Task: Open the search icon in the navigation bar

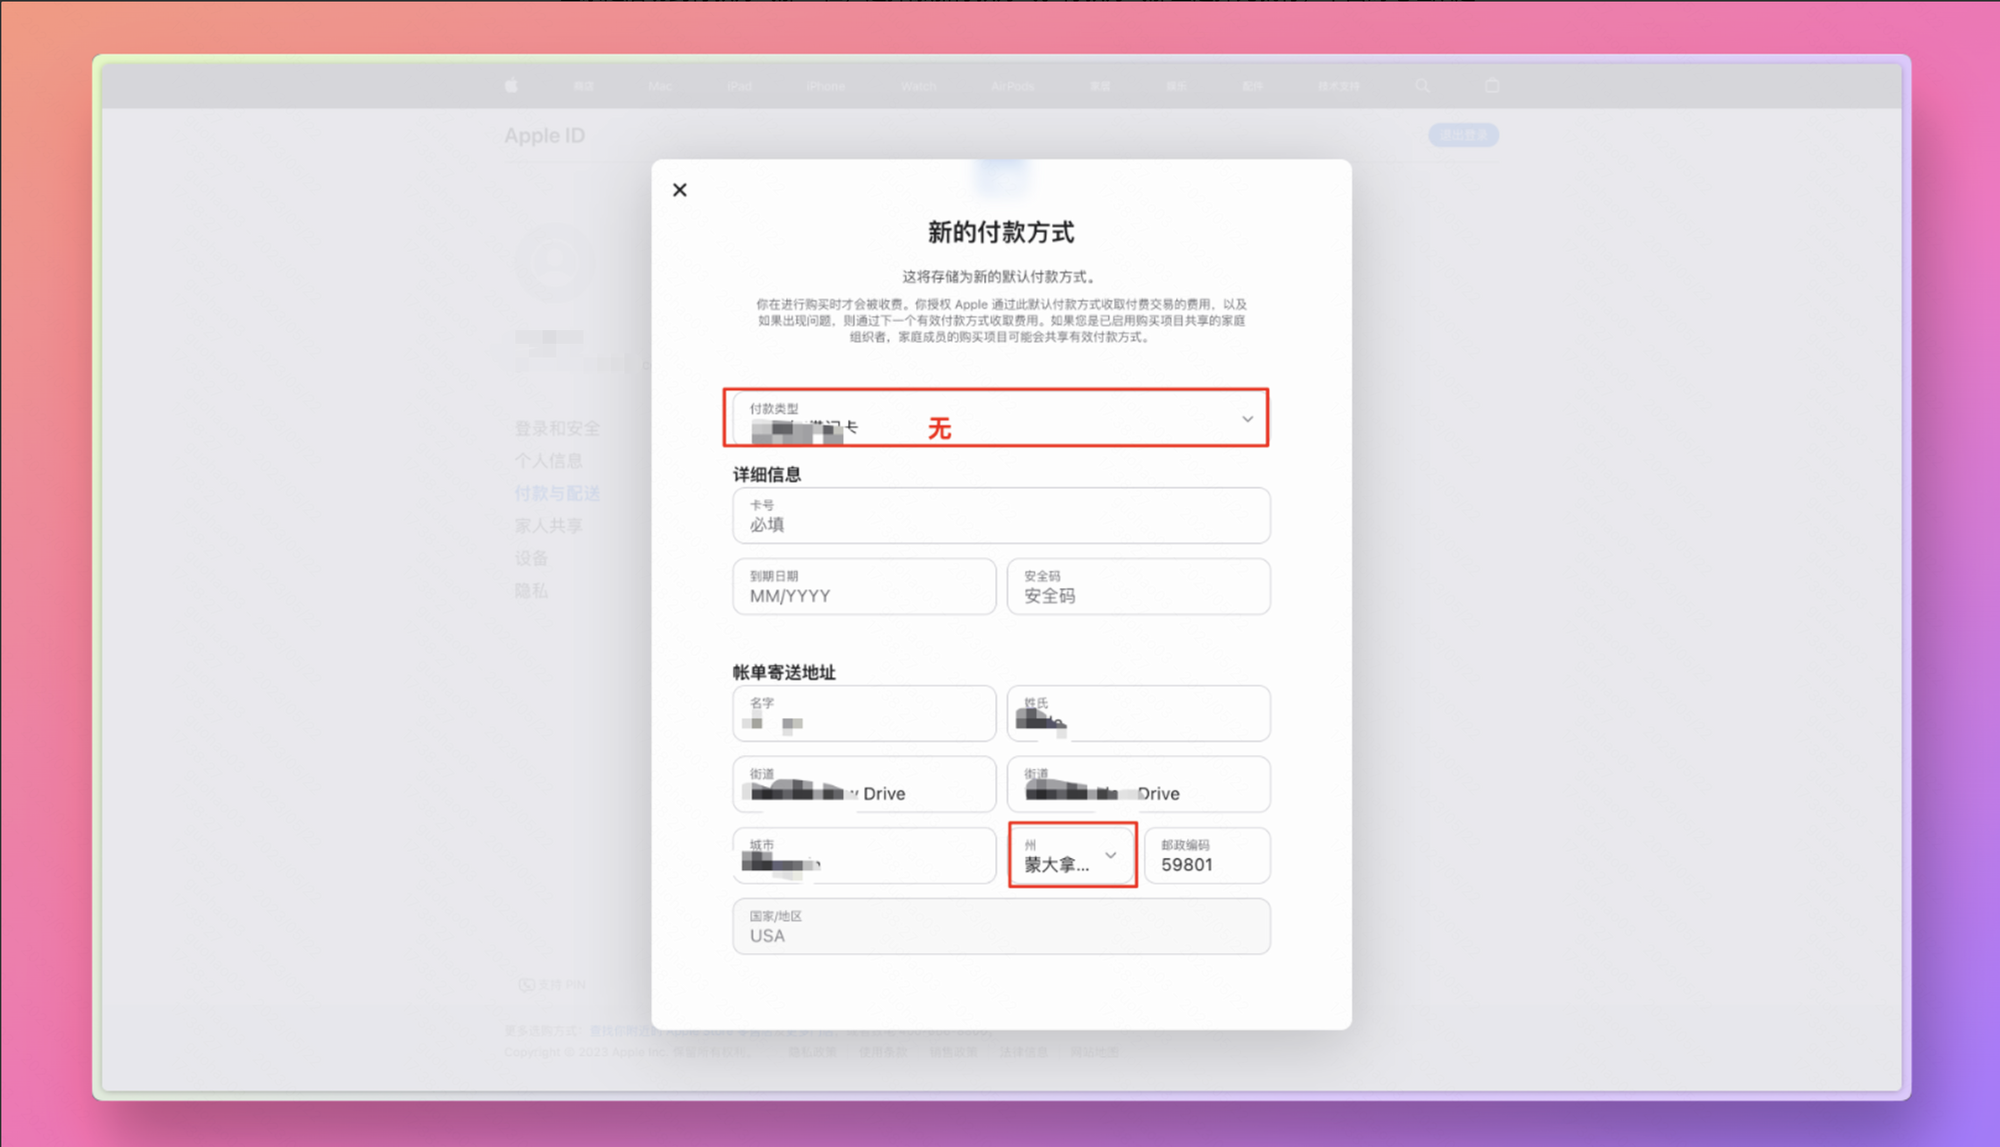Action: tap(1422, 86)
